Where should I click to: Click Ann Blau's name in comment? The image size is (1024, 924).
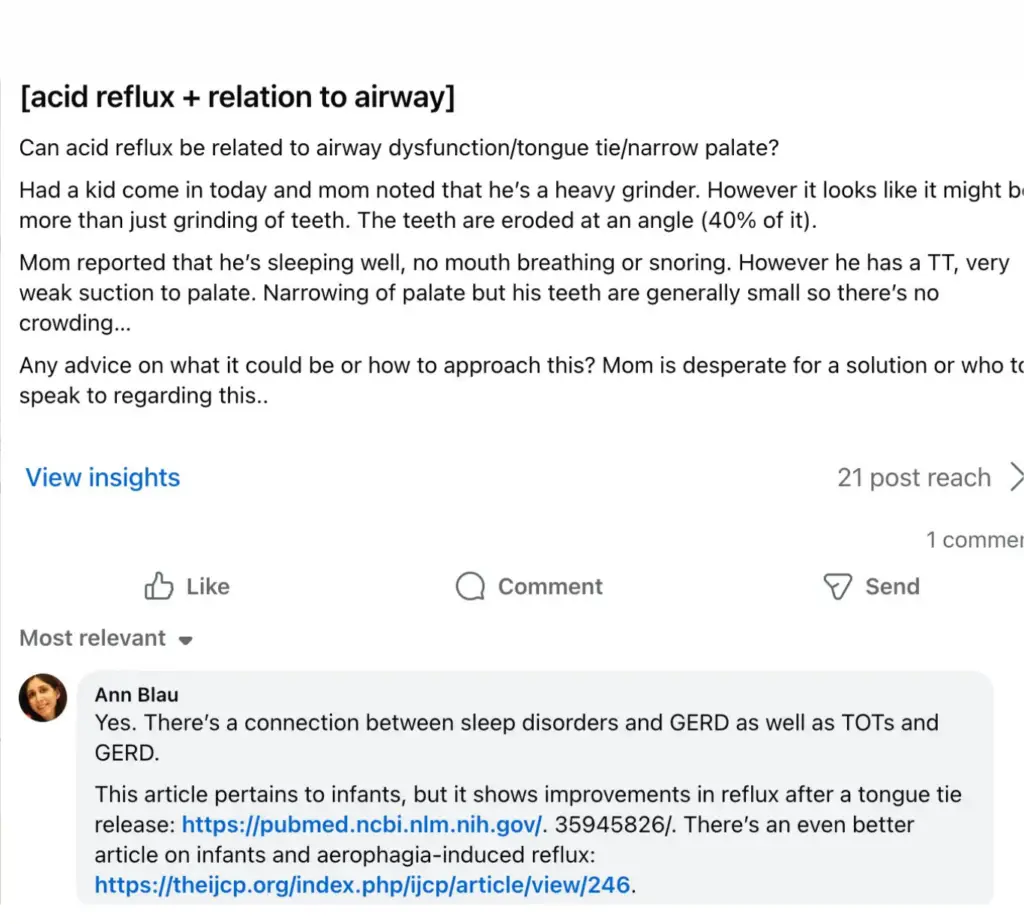136,694
